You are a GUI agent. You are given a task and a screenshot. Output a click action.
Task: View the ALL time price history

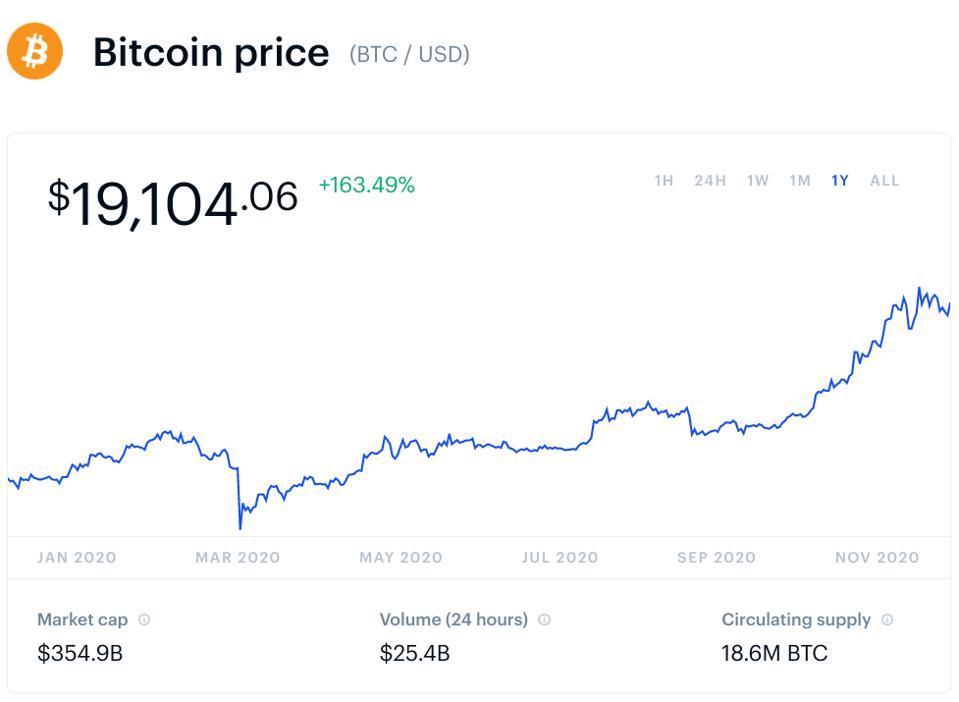coord(885,181)
